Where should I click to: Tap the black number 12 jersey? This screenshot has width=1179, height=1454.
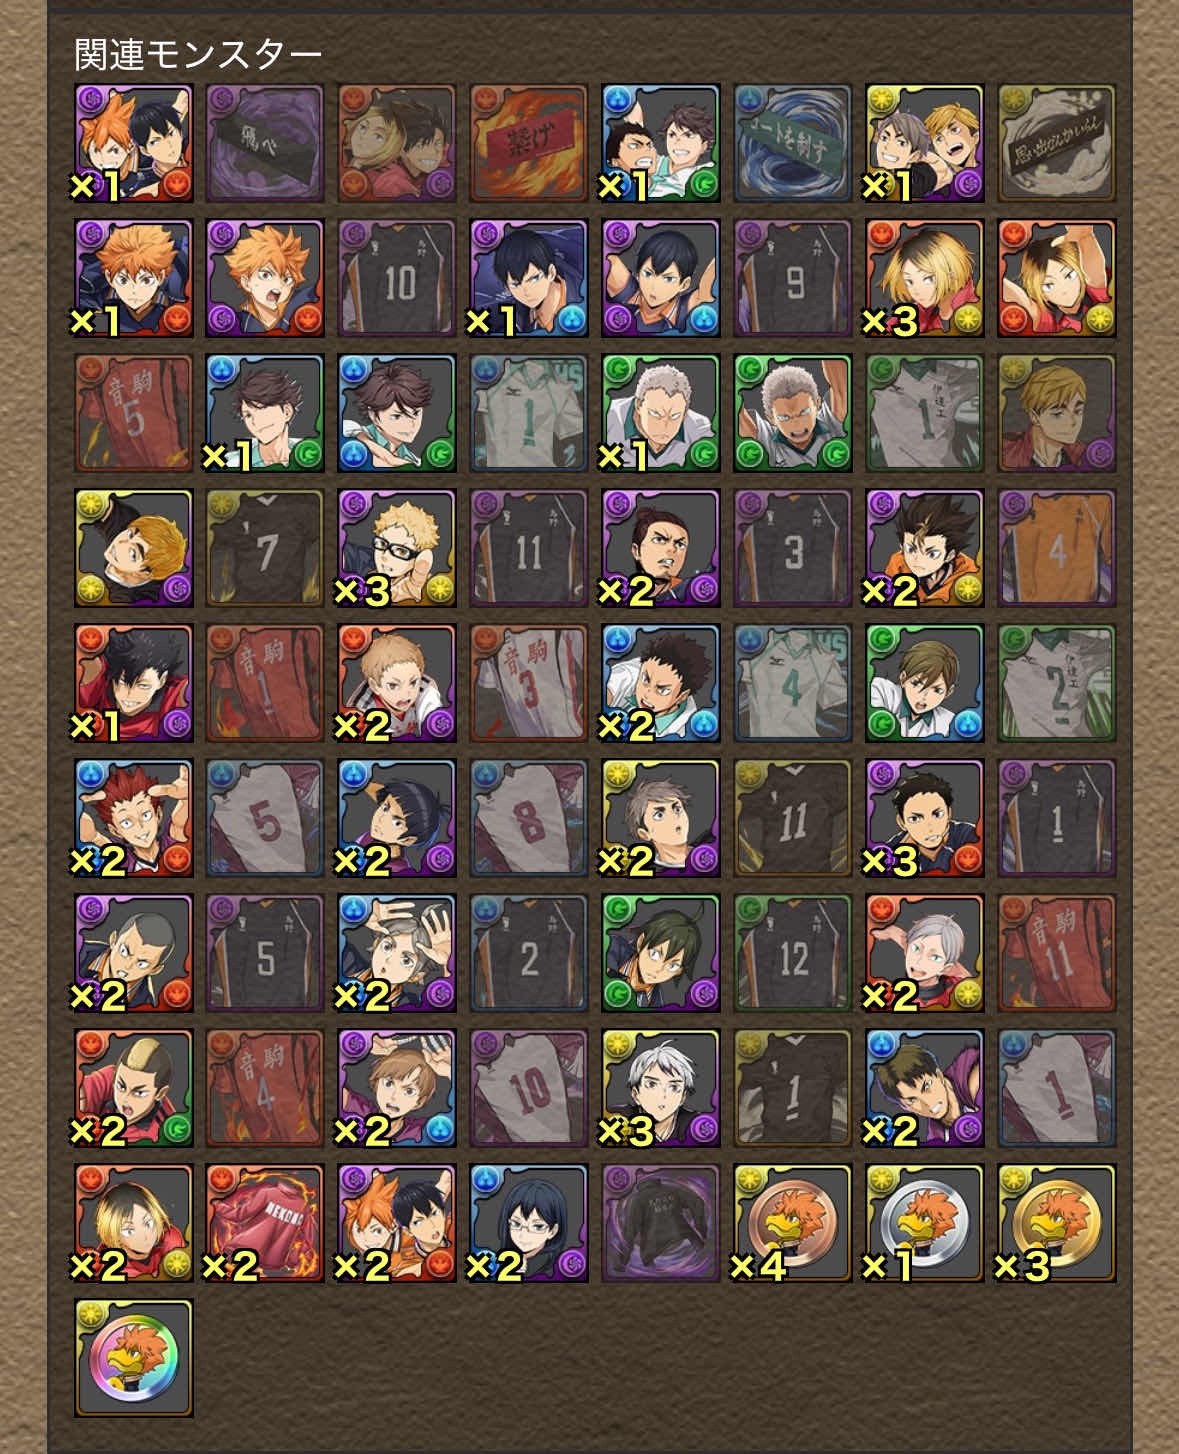[792, 953]
